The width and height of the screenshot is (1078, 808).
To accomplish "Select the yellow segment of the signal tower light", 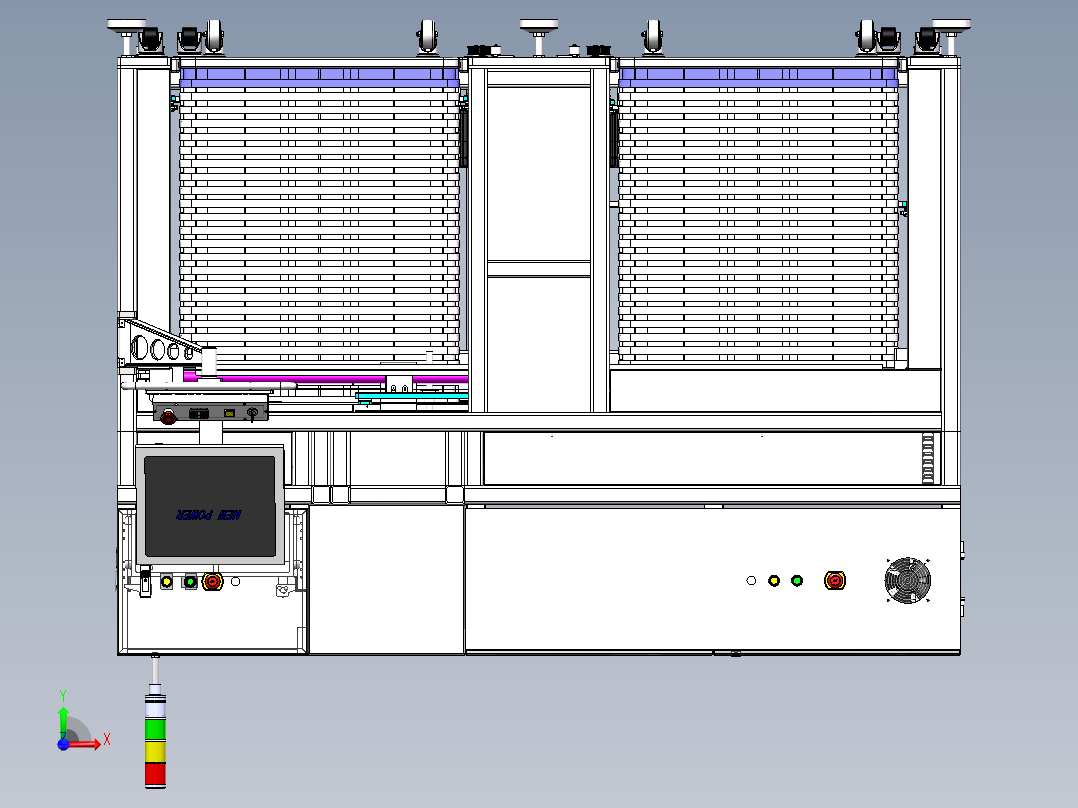I will pos(155,752).
